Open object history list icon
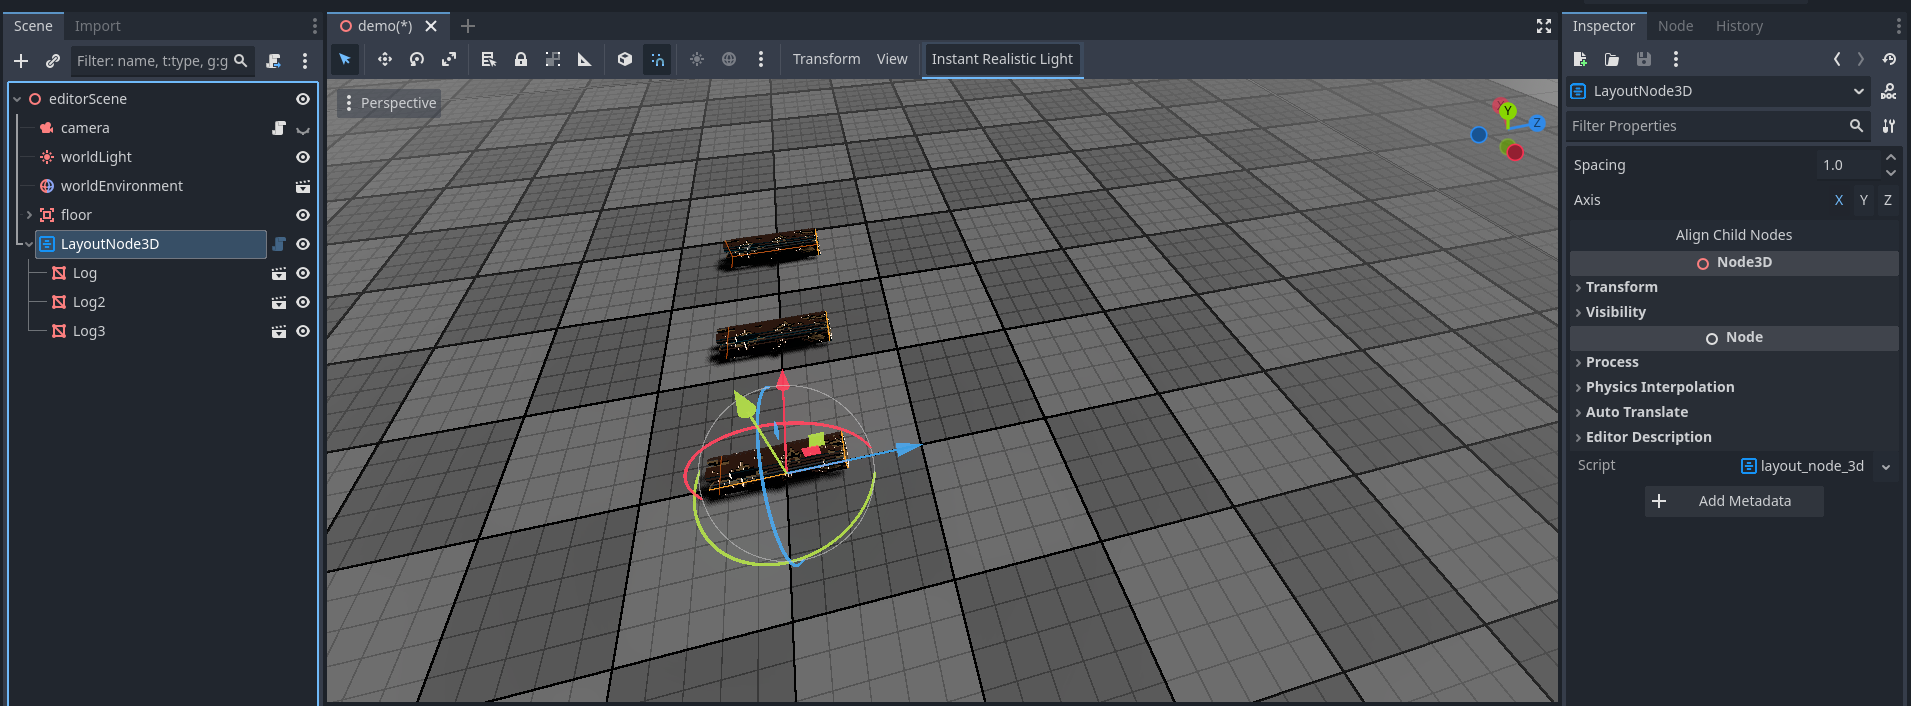 tap(1889, 59)
